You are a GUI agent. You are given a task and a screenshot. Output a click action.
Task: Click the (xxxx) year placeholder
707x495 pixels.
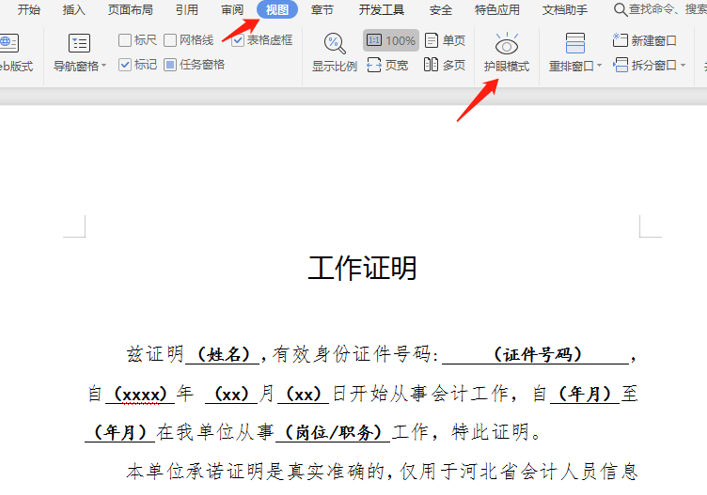(141, 394)
